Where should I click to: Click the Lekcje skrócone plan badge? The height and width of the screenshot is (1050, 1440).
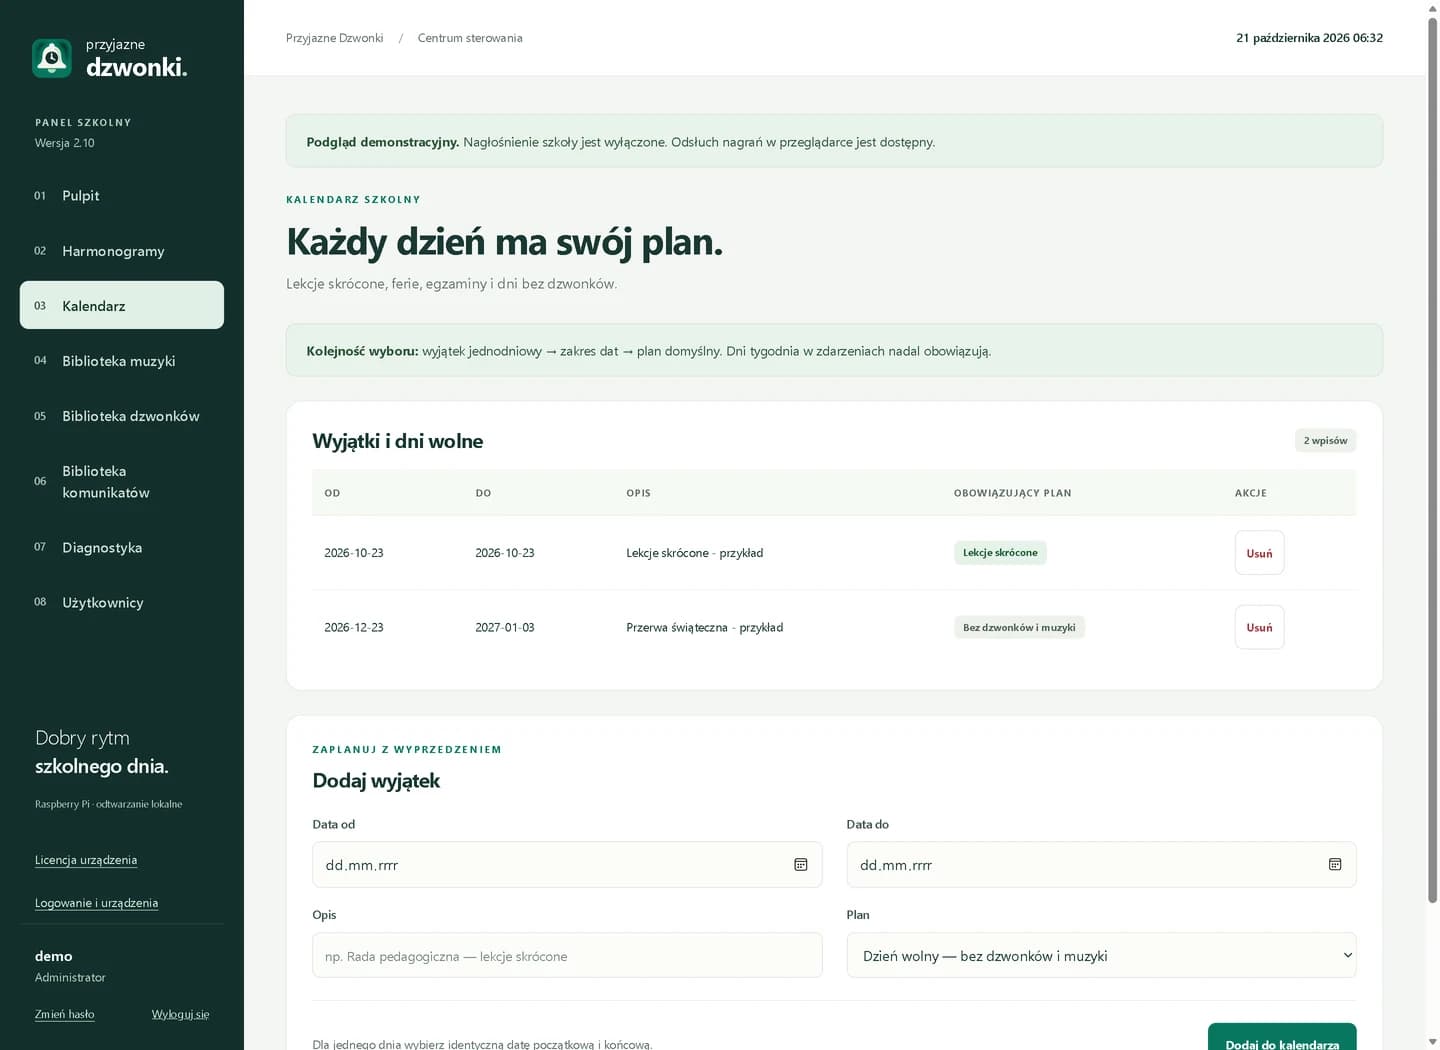1000,553
